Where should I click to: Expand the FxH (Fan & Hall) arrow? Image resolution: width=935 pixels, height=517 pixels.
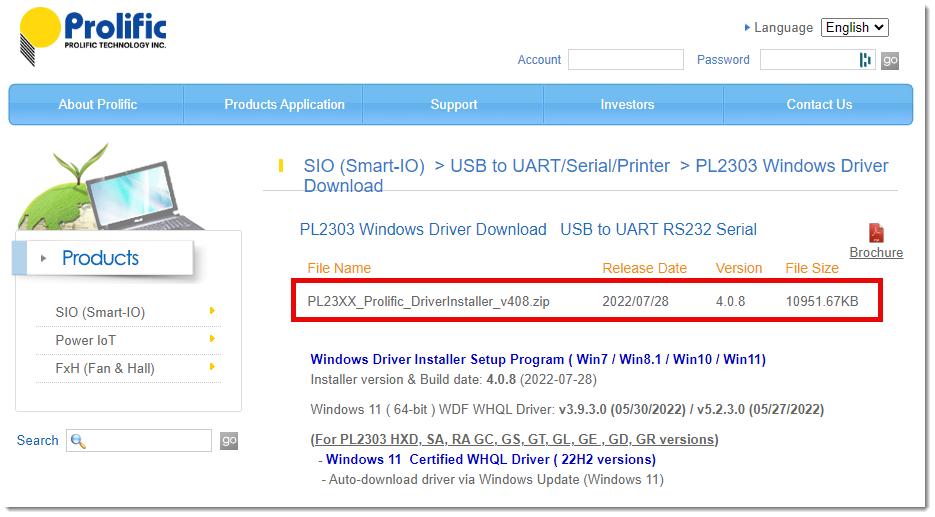point(212,367)
